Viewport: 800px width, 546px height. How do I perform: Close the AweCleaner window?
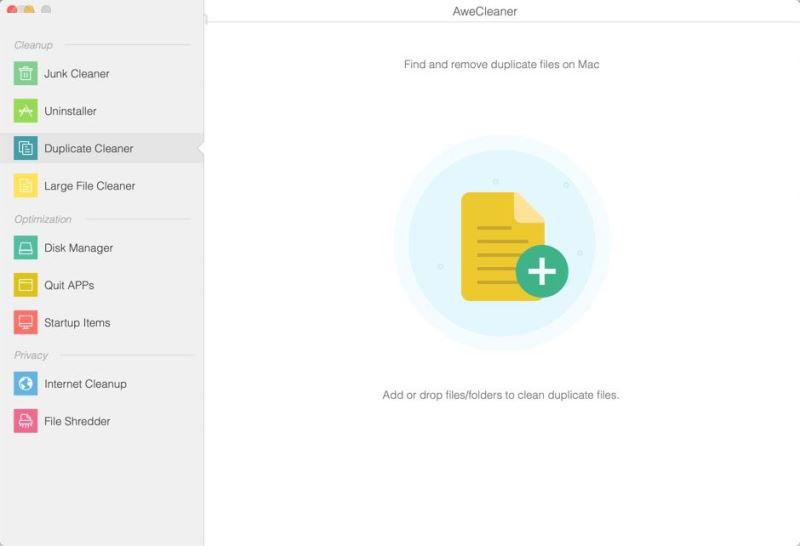click(x=12, y=9)
